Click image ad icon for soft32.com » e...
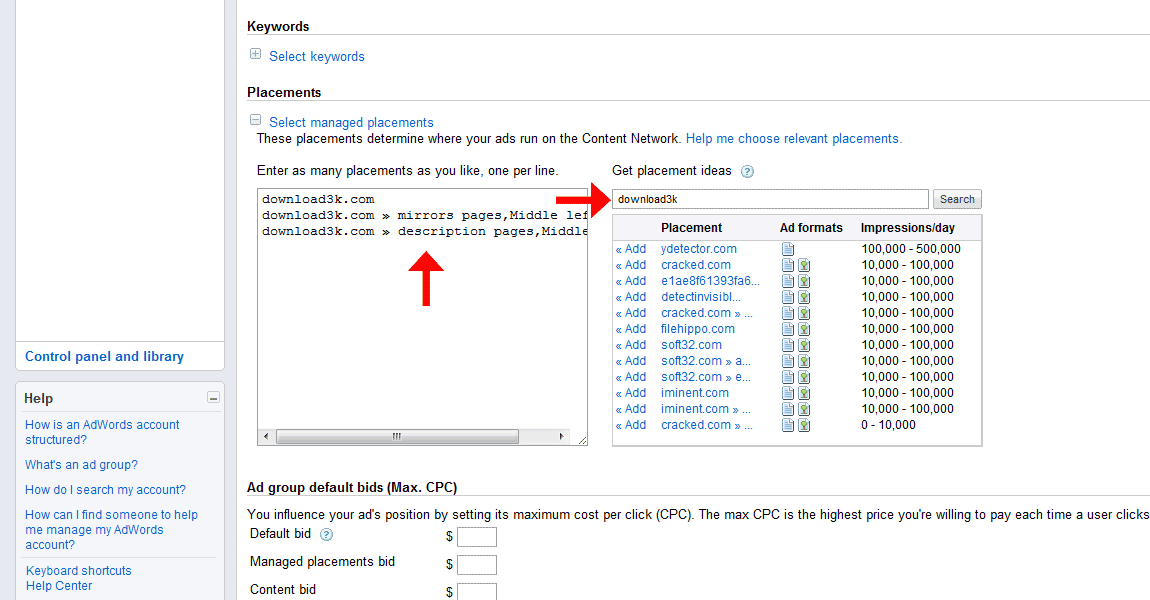The image size is (1150, 600). pos(804,377)
